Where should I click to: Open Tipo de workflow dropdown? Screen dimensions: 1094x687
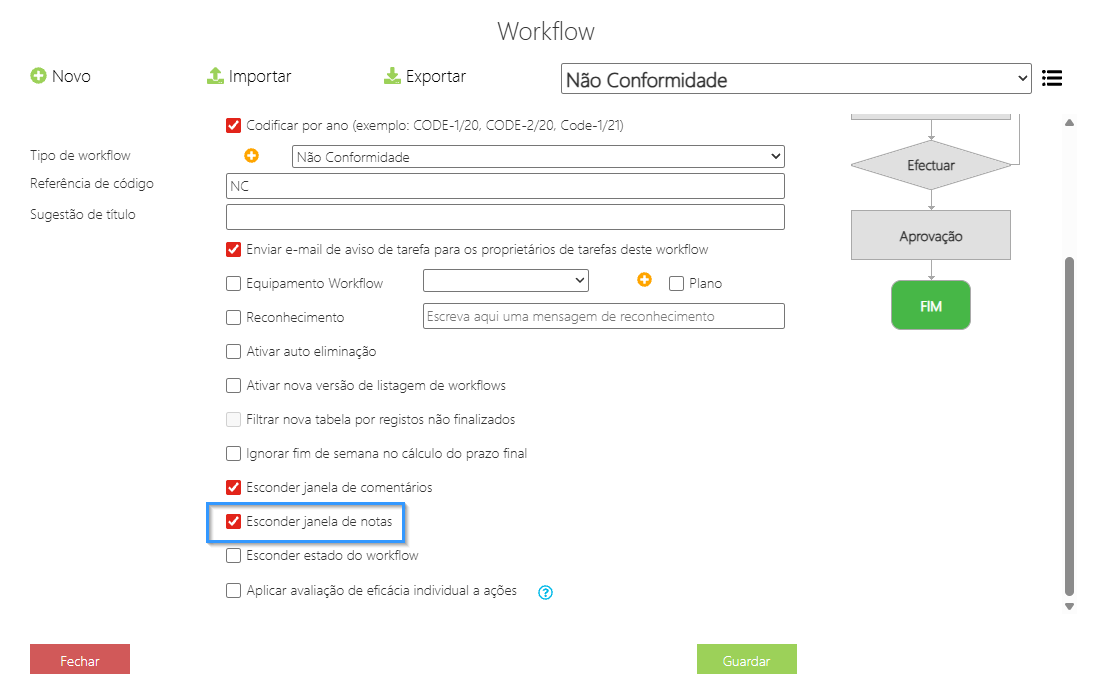(x=538, y=157)
